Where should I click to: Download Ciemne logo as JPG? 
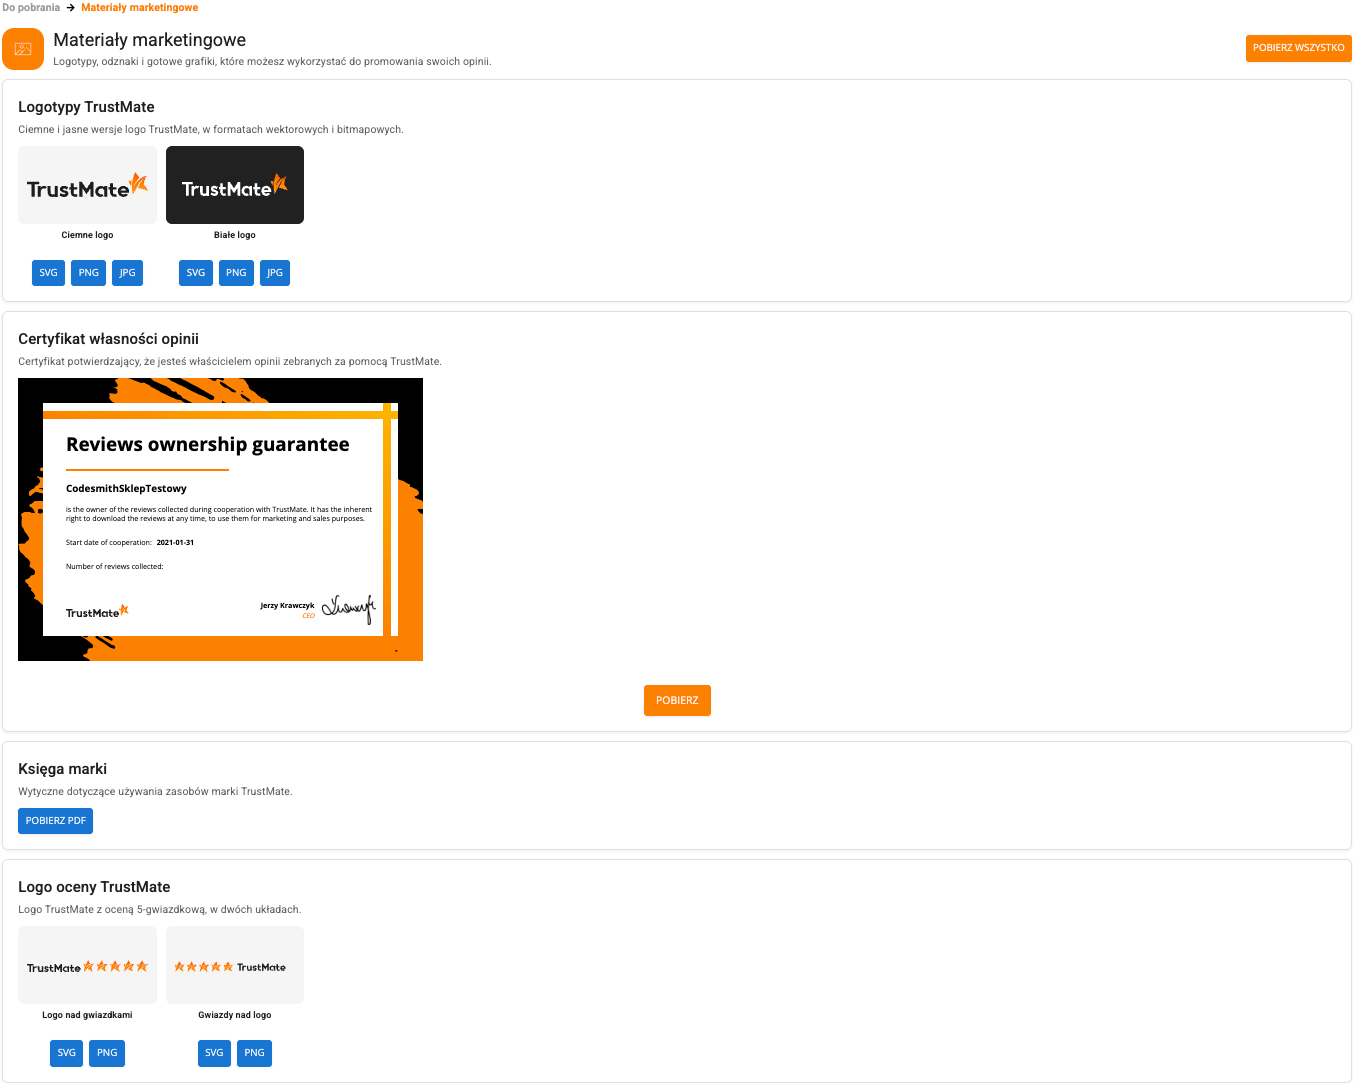pos(127,273)
